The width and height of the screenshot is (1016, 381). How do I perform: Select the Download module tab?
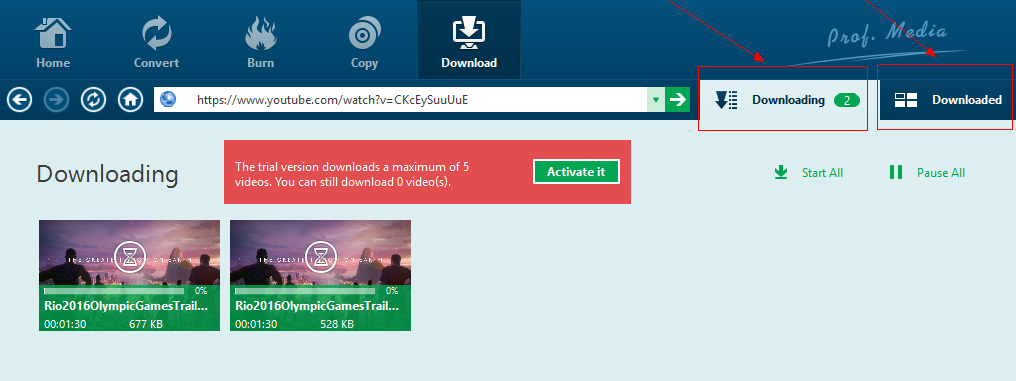coord(468,40)
